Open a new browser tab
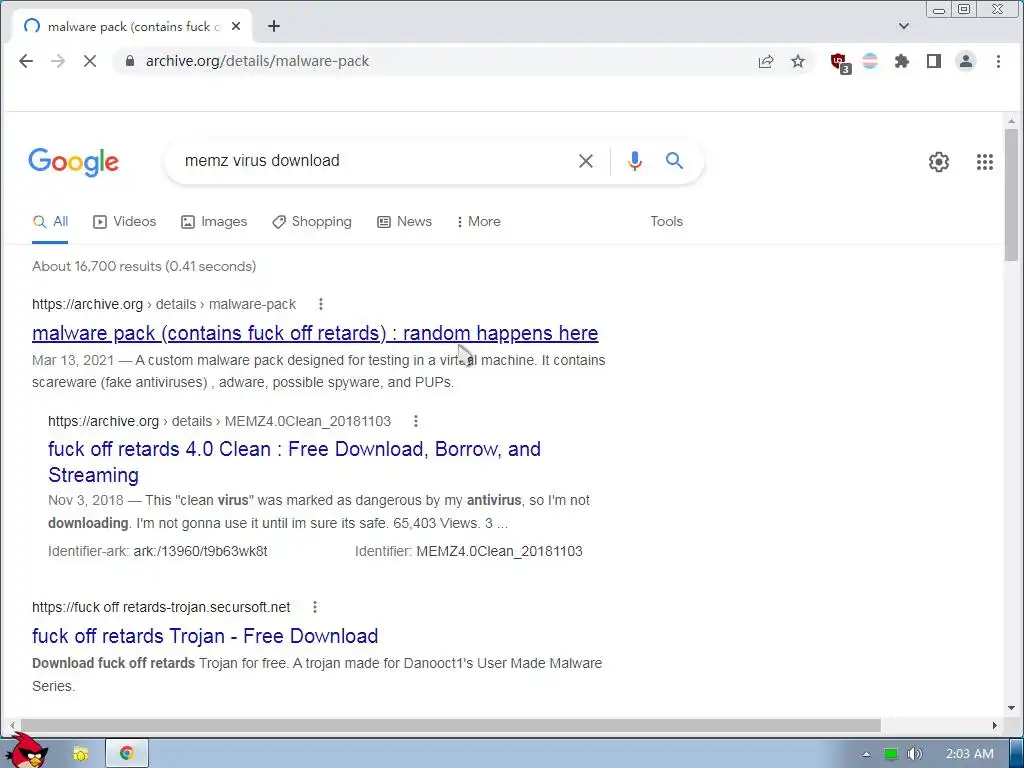The image size is (1024, 768). click(x=274, y=26)
